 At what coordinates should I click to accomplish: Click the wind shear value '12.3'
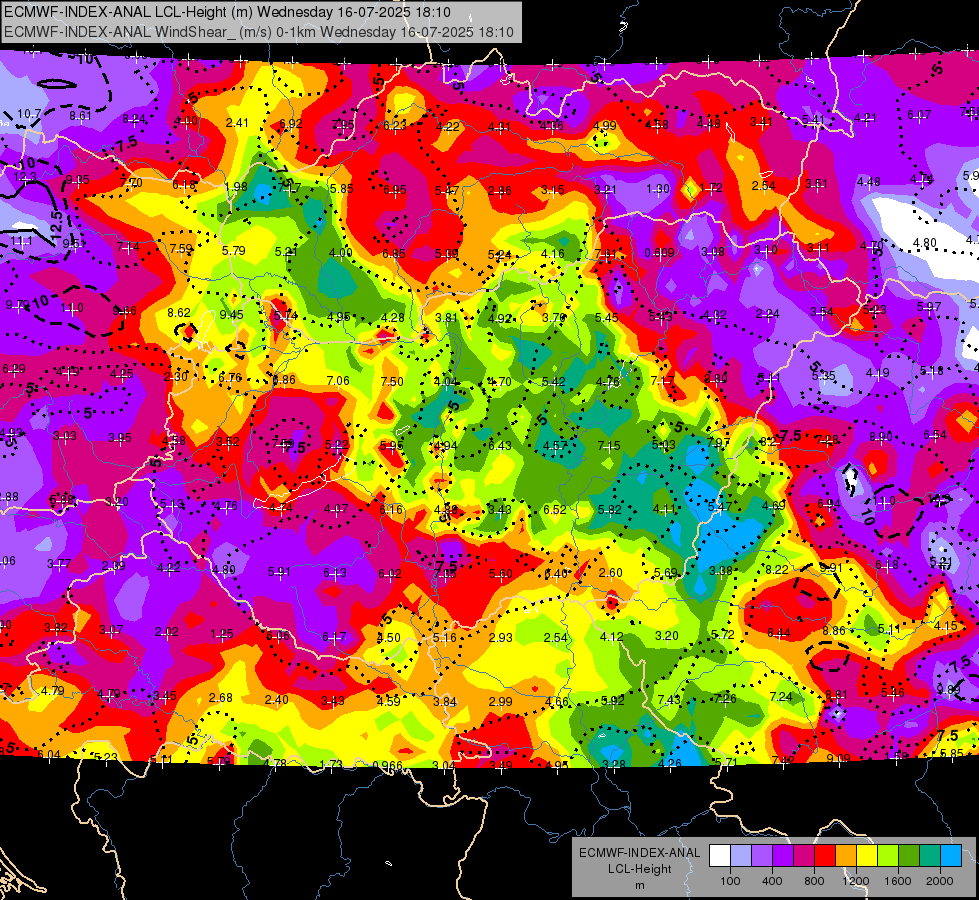[25, 177]
